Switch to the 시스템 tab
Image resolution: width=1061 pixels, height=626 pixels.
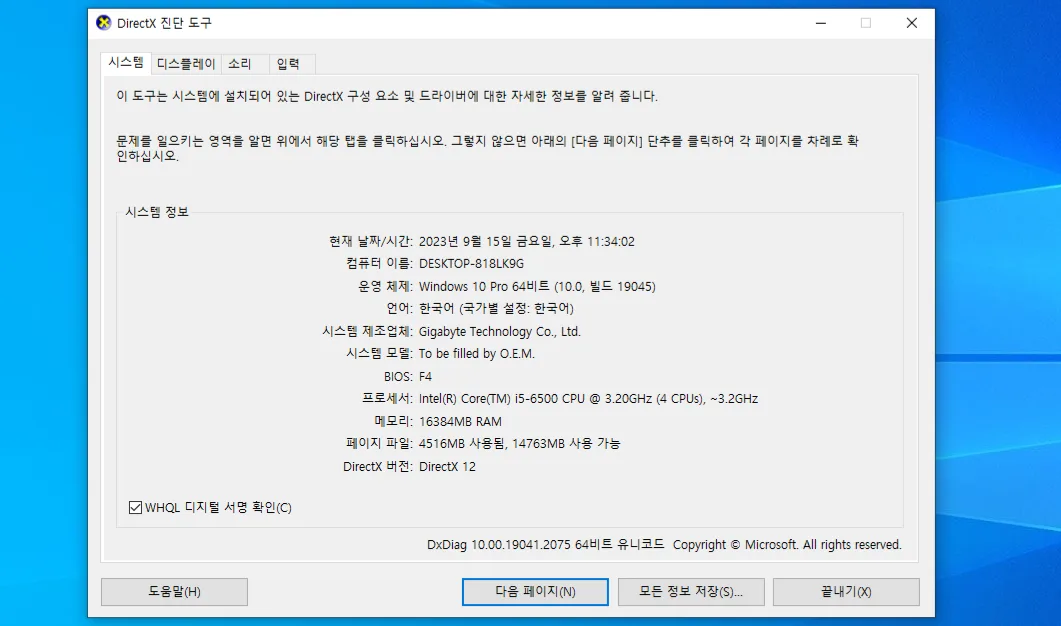click(x=126, y=62)
